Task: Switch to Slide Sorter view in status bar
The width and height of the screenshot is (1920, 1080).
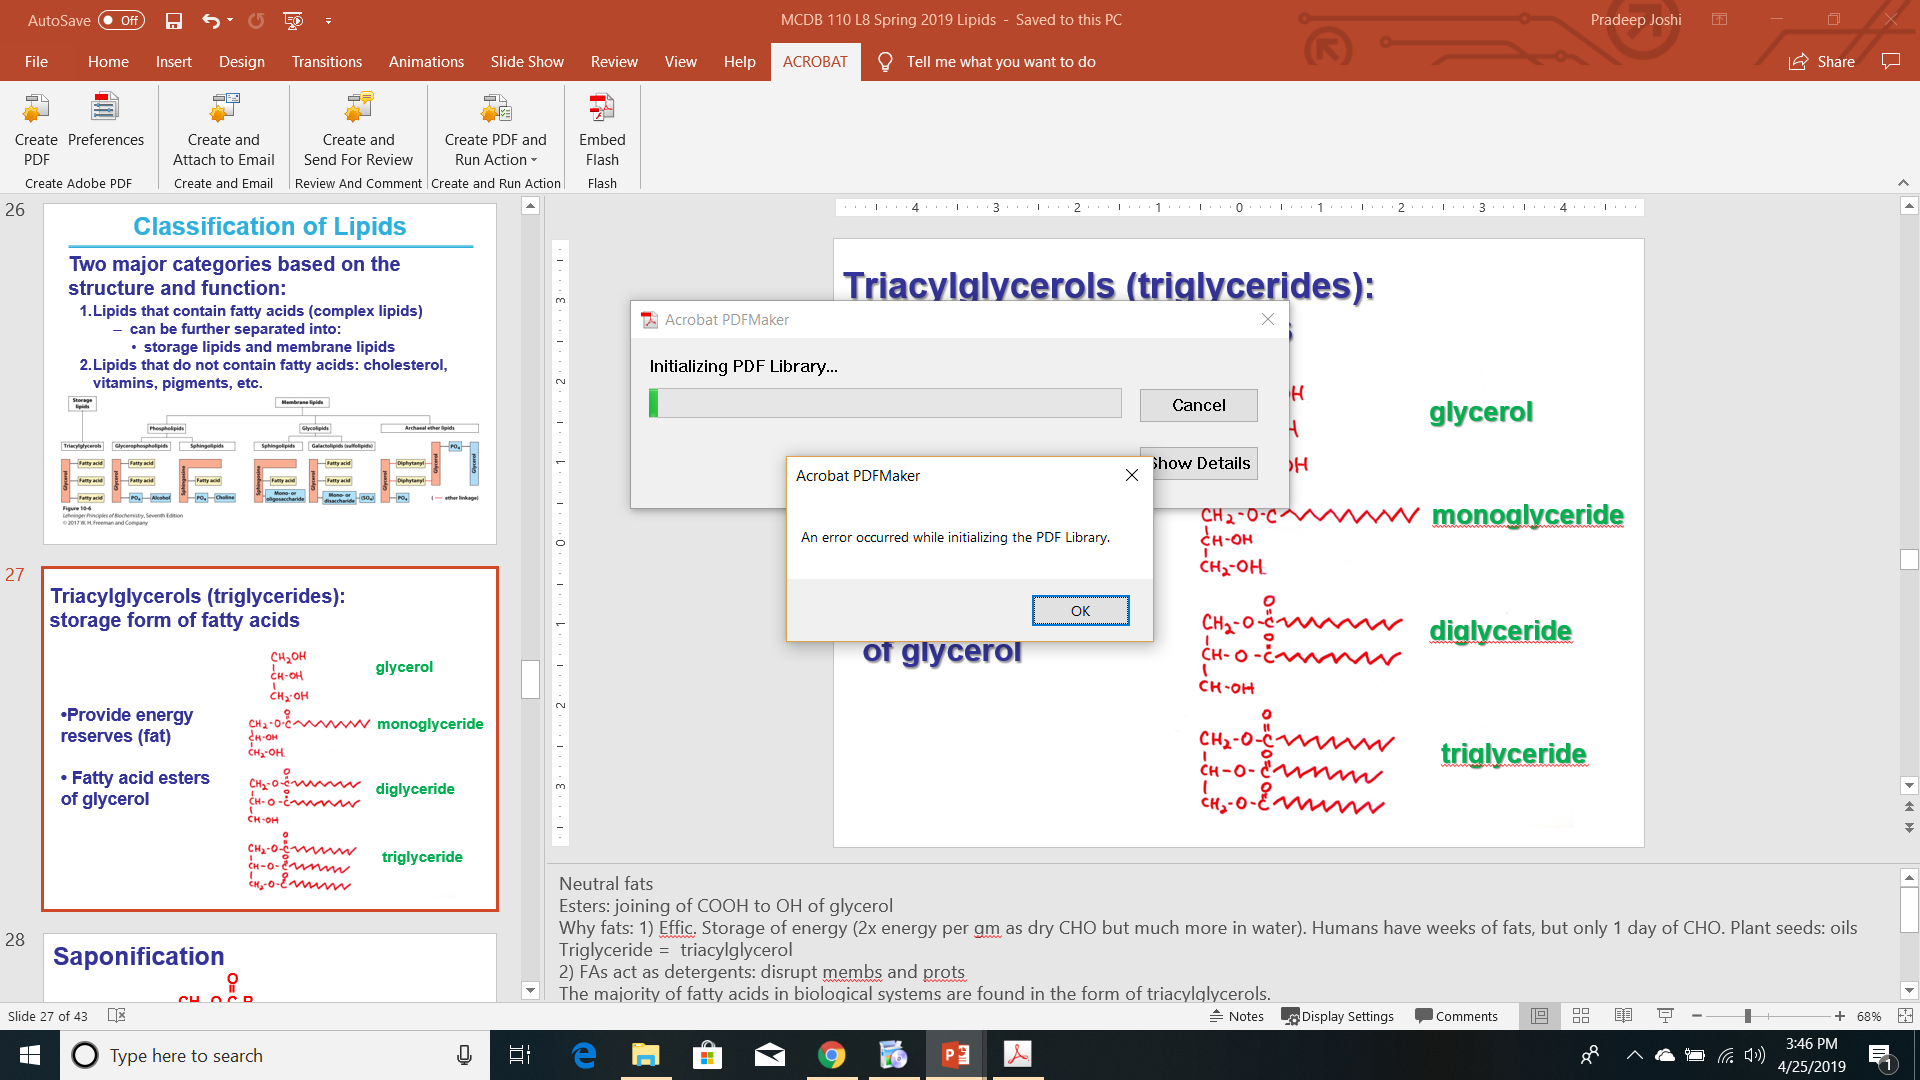Action: point(1580,1015)
